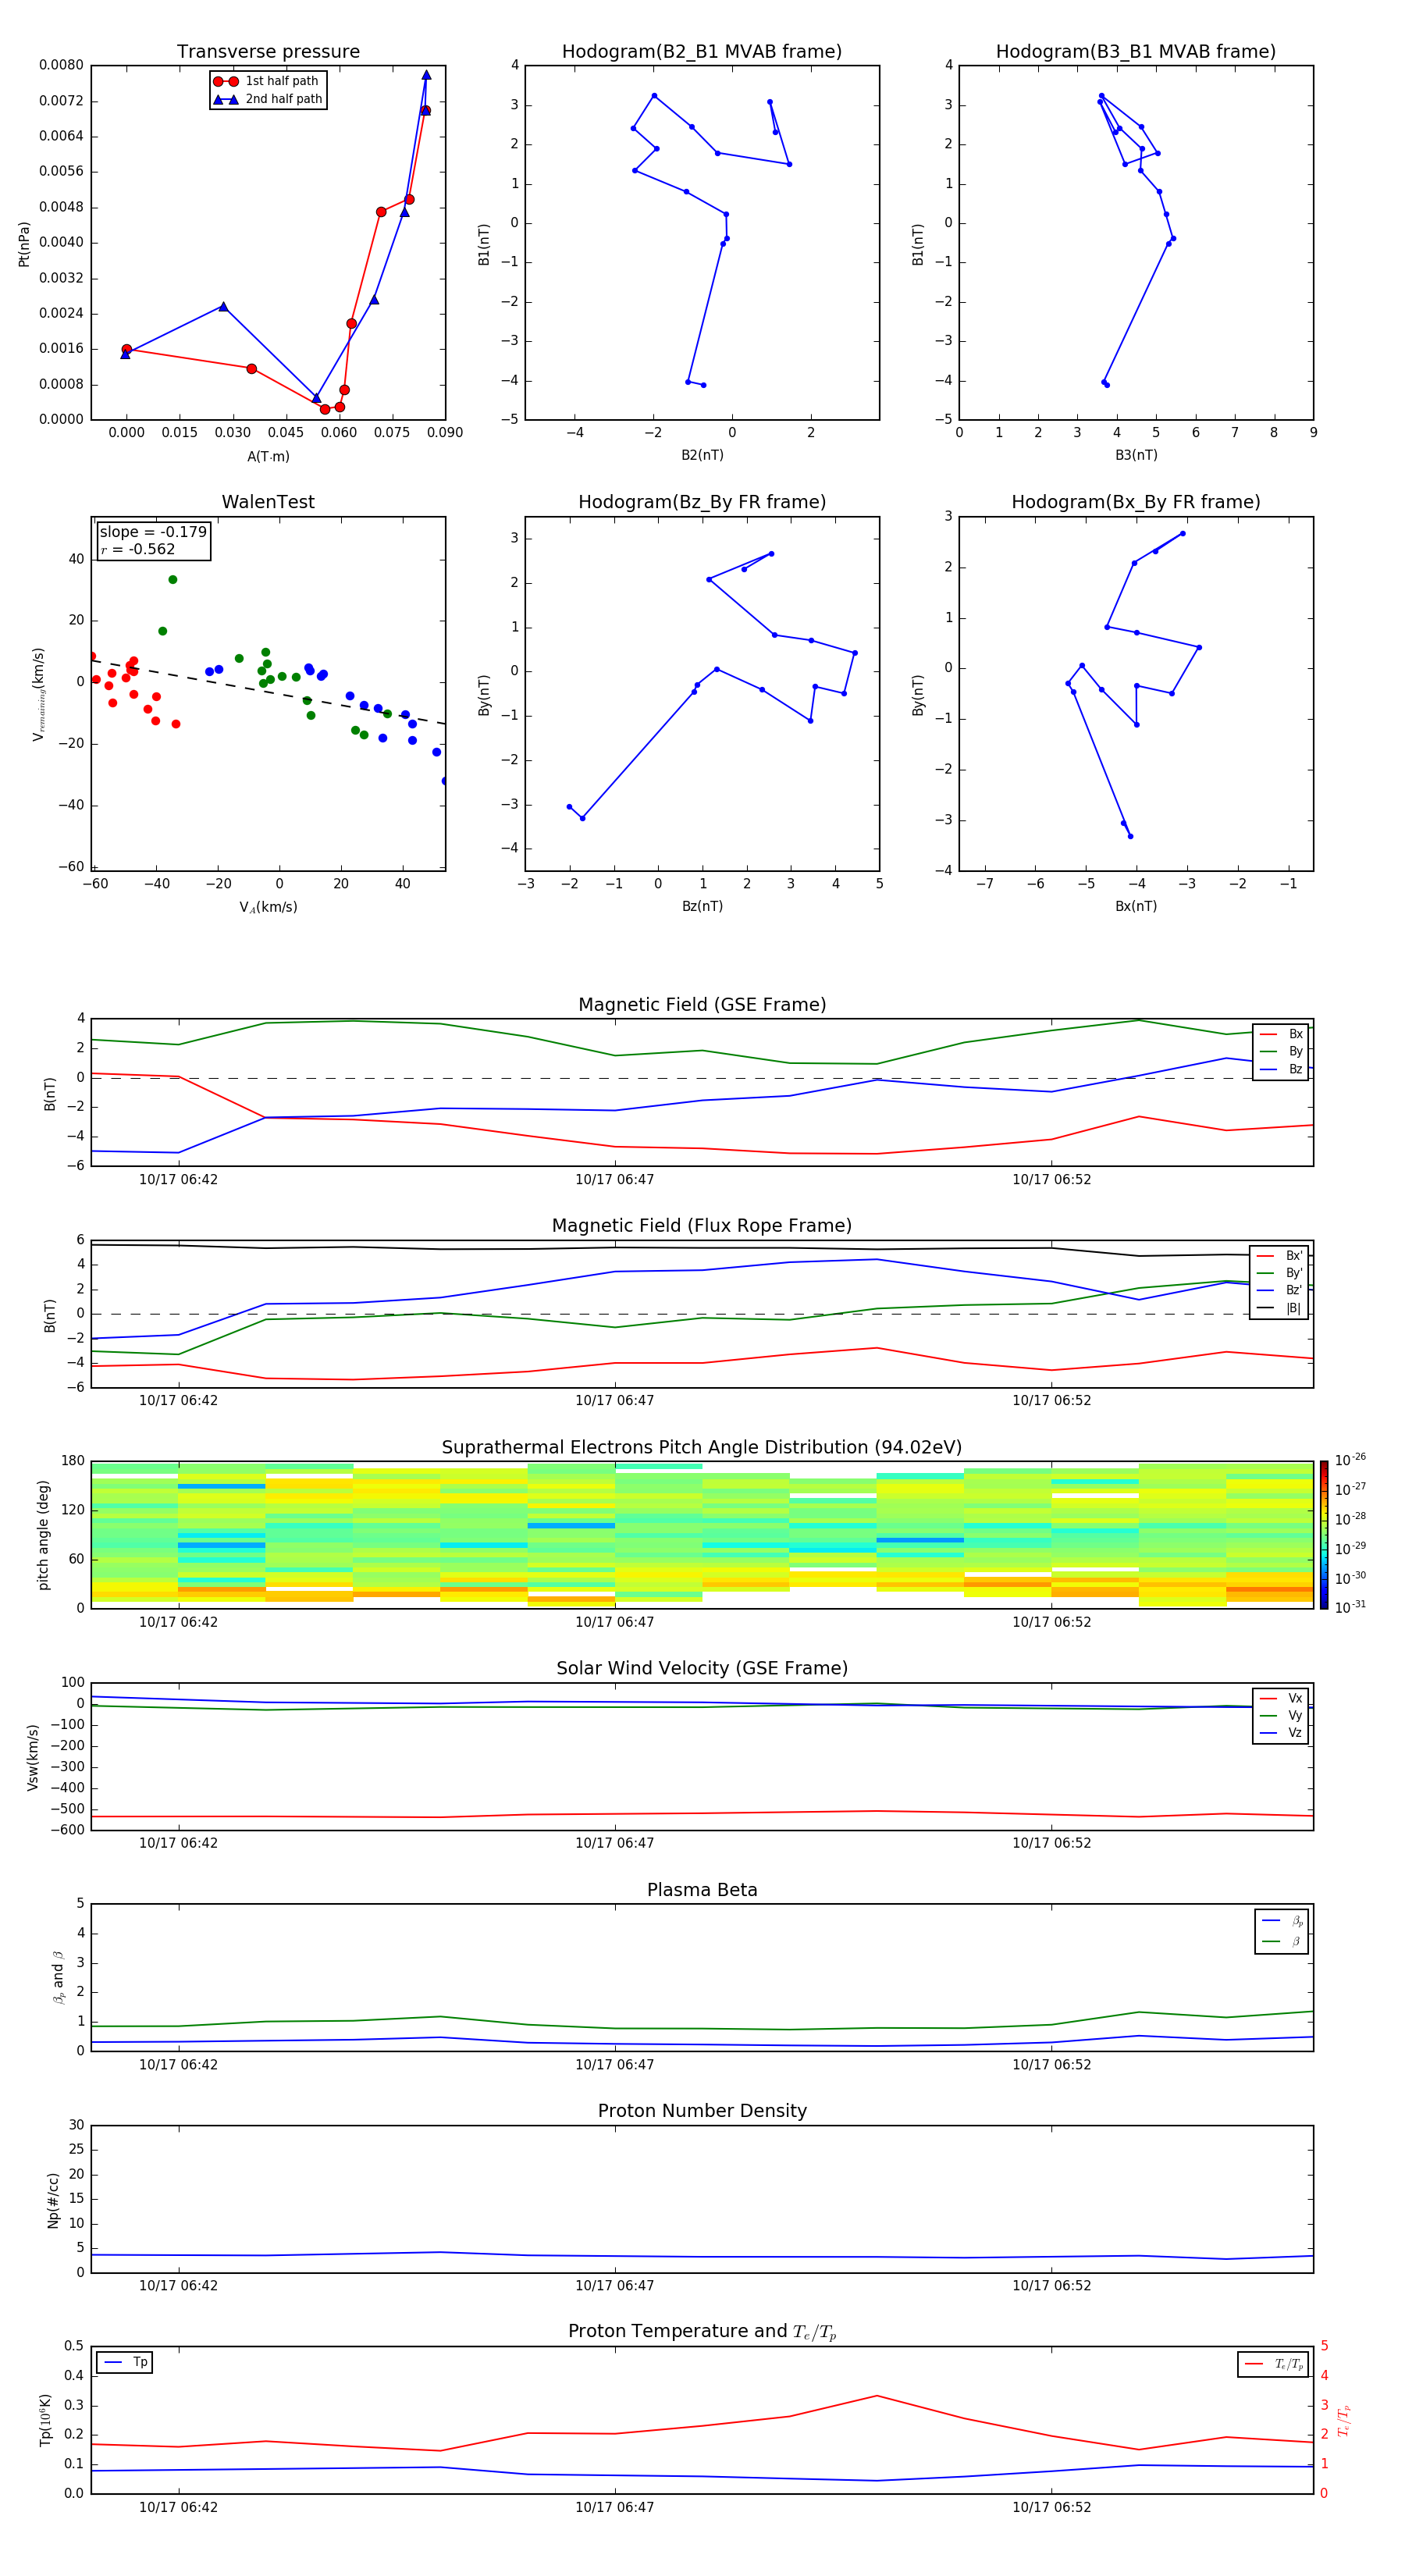The image size is (1405, 2576).
Task: Click the "Magnetic Field (GSE Frame)" title
Action: [x=702, y=1005]
